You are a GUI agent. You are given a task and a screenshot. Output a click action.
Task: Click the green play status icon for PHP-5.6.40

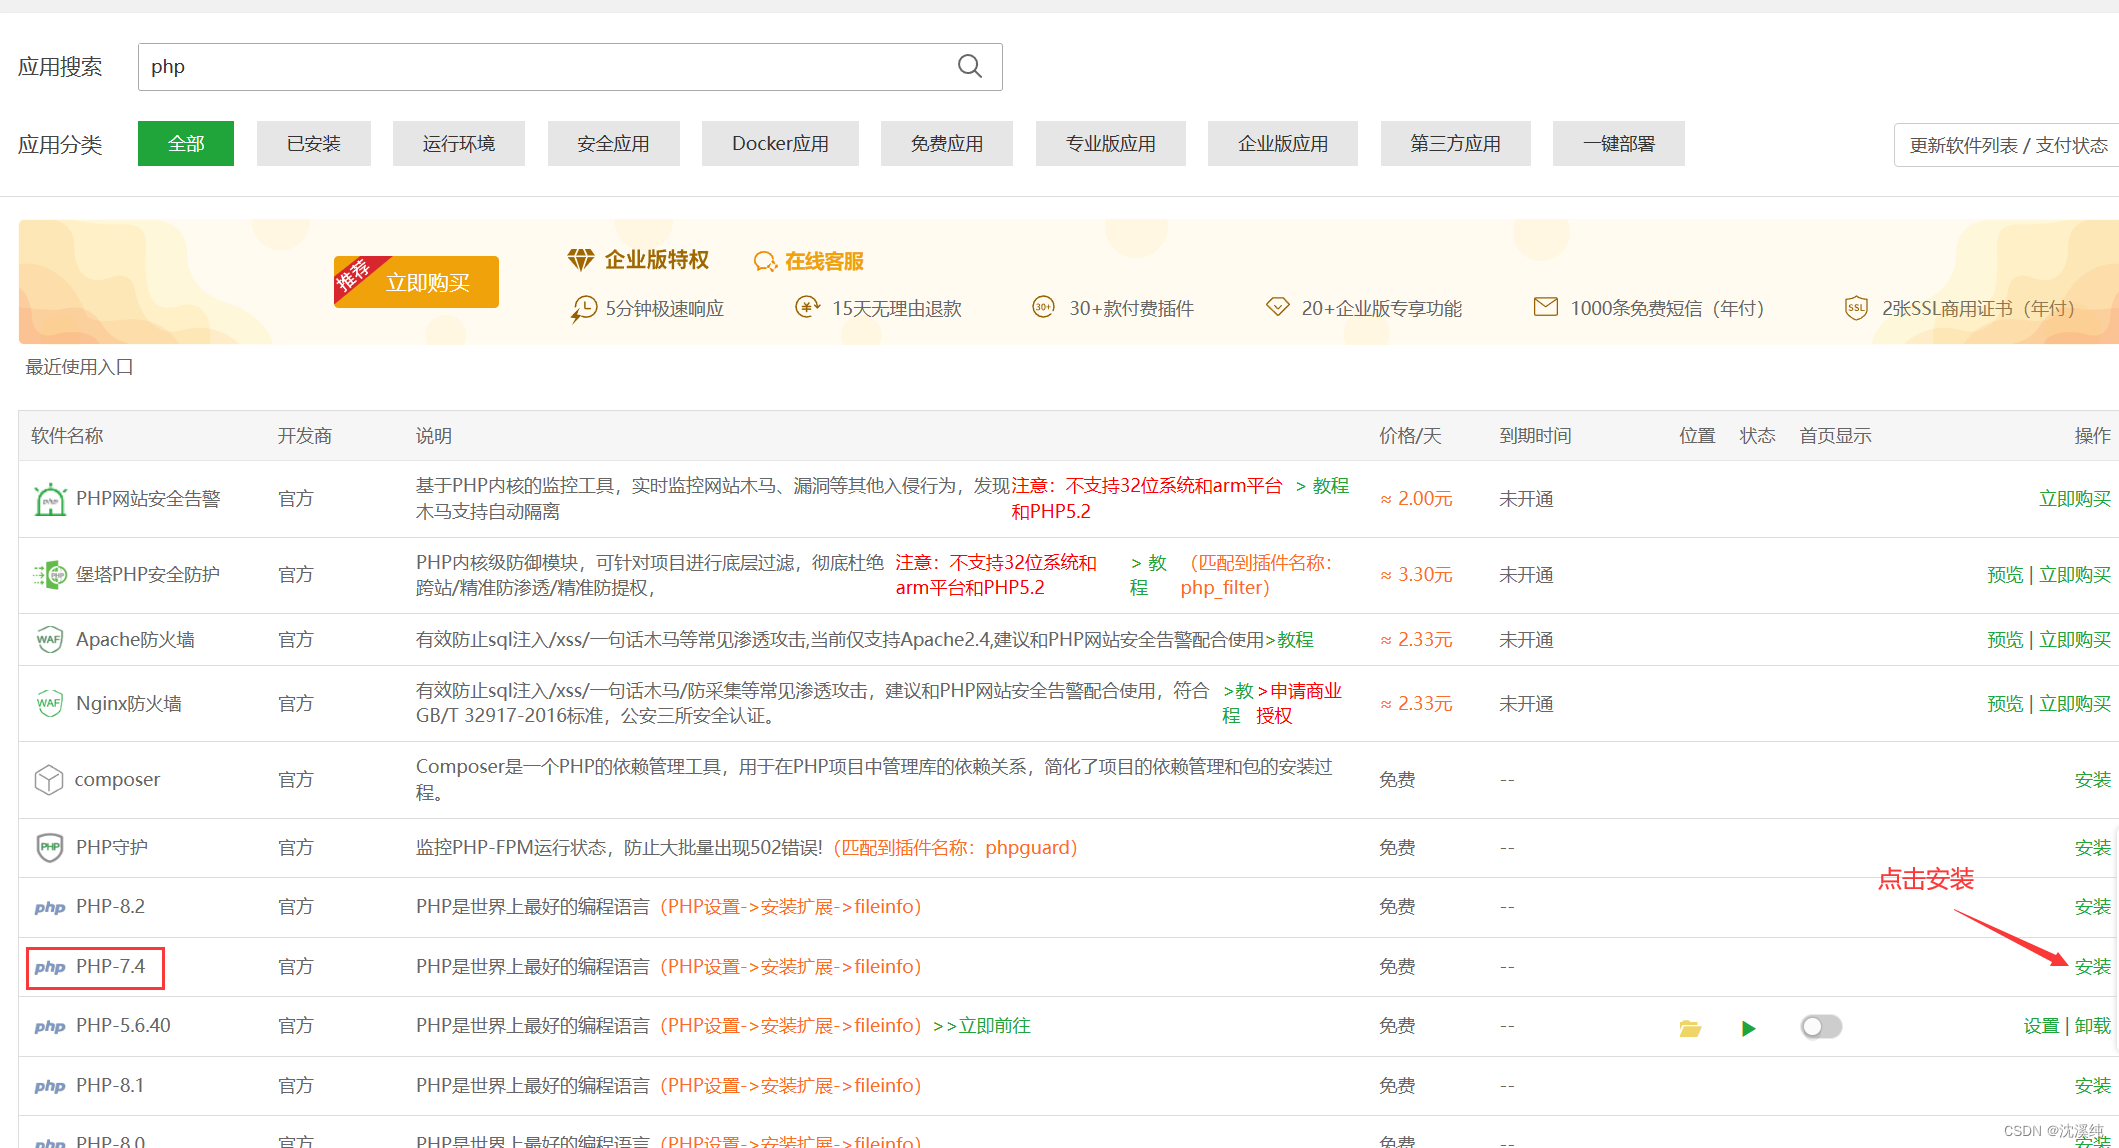pyautogui.click(x=1748, y=1028)
